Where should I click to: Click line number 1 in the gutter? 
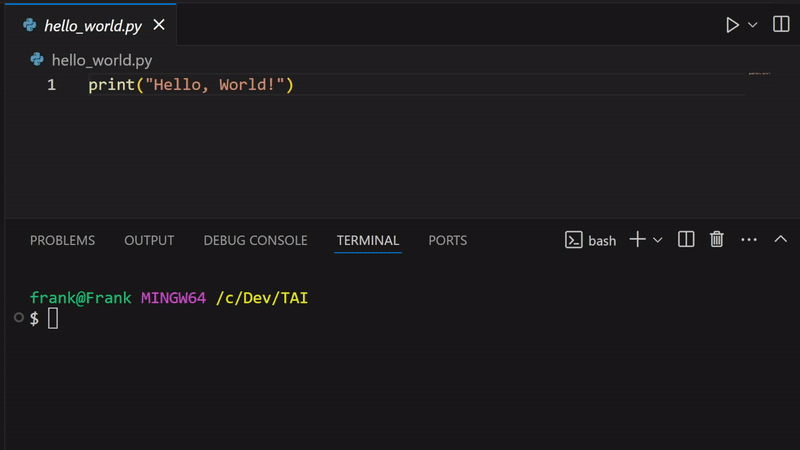click(52, 85)
